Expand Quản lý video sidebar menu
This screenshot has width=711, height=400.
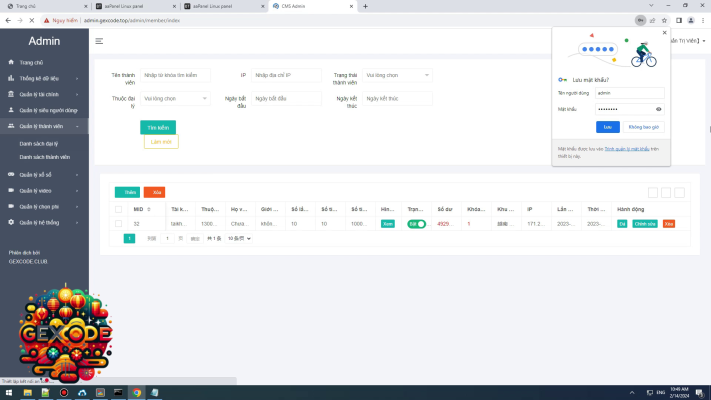(x=44, y=191)
